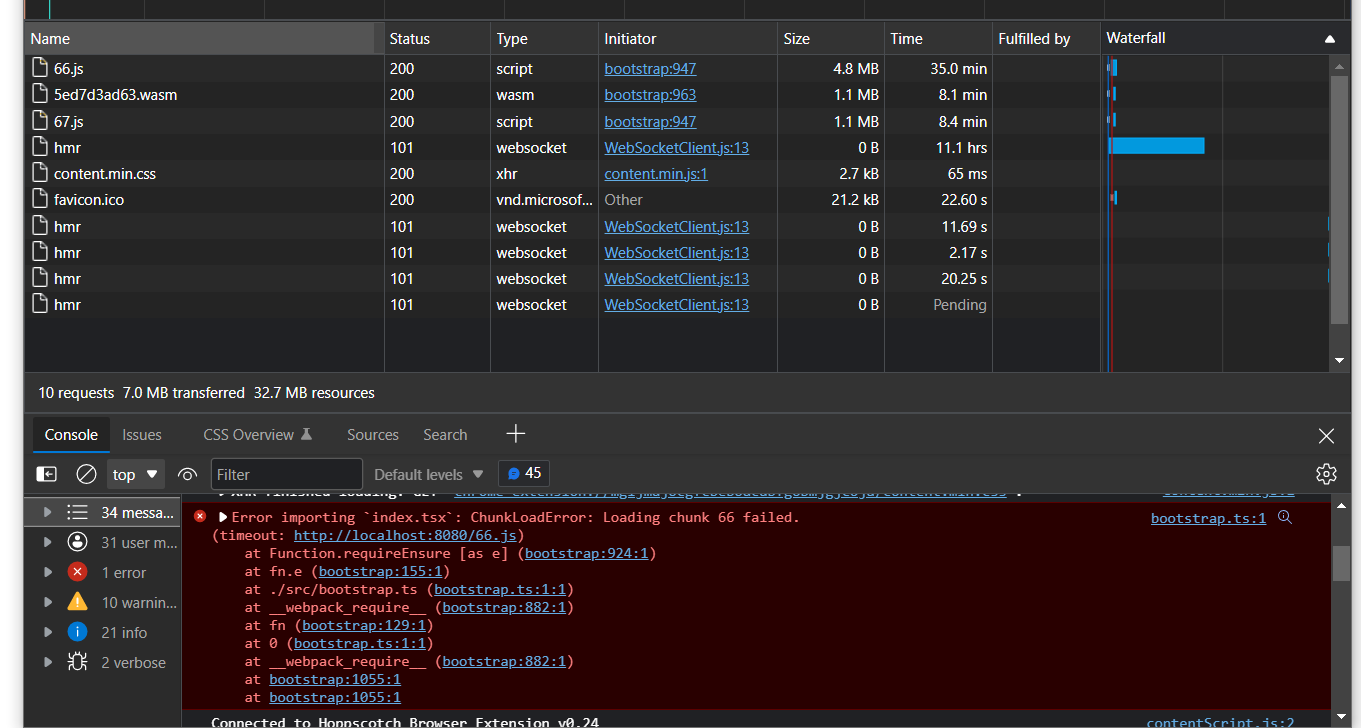Expand the ChunkLoadError message details

pos(224,517)
